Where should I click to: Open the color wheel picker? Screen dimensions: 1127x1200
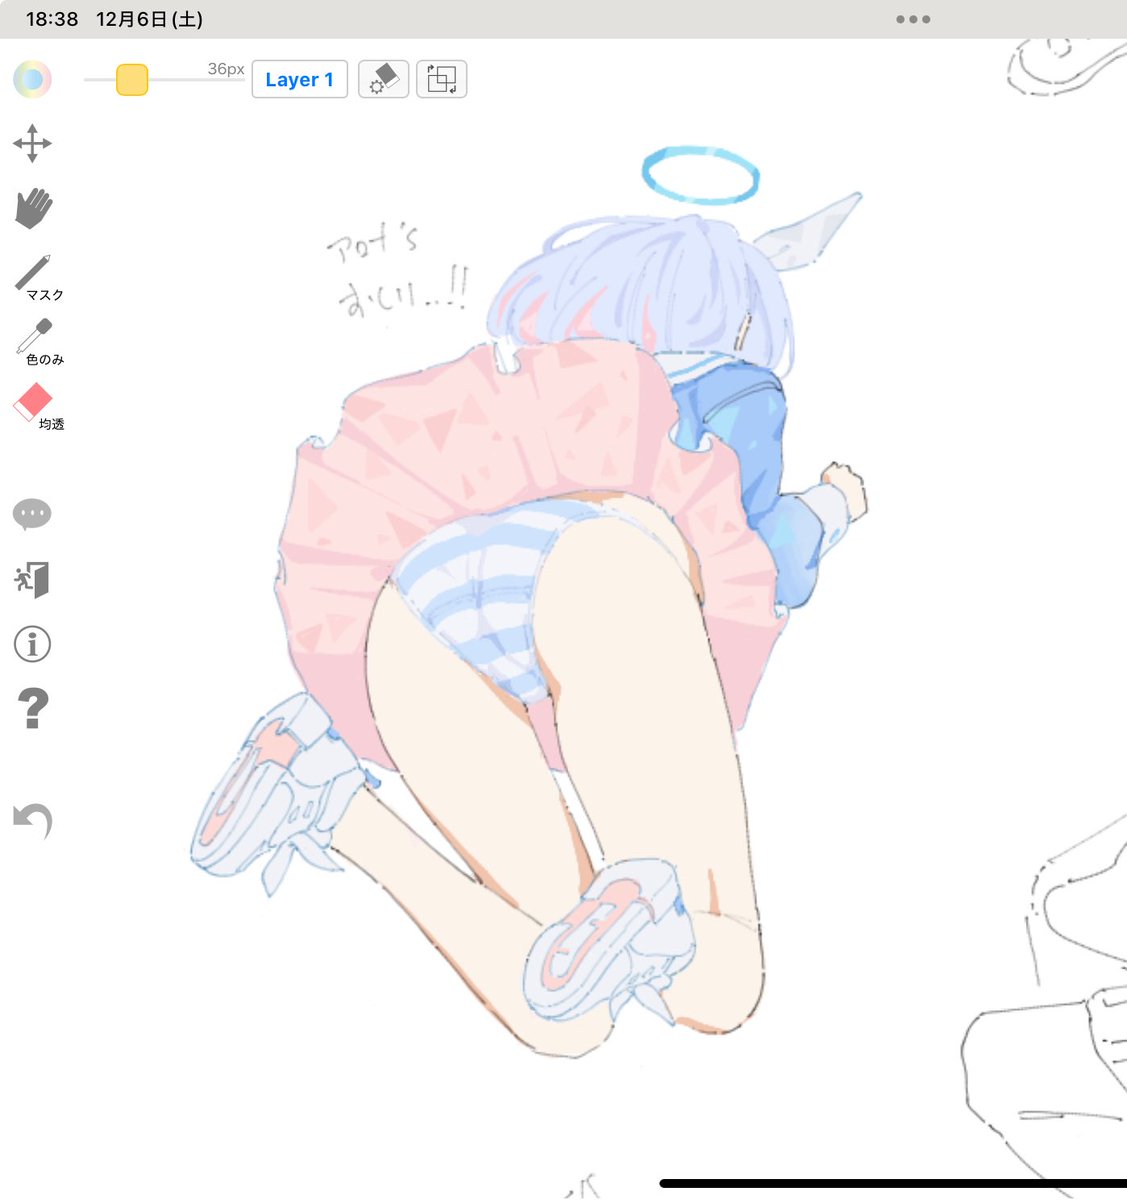point(32,79)
